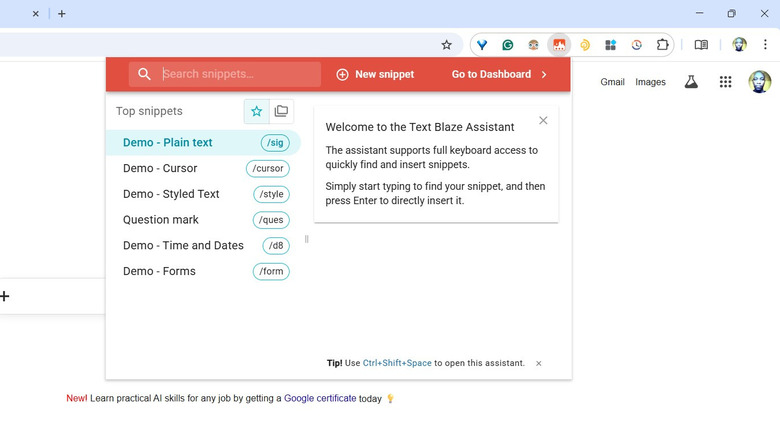780x438 pixels.
Task: Select Demo - Time and Dates snippet
Action: (x=203, y=245)
